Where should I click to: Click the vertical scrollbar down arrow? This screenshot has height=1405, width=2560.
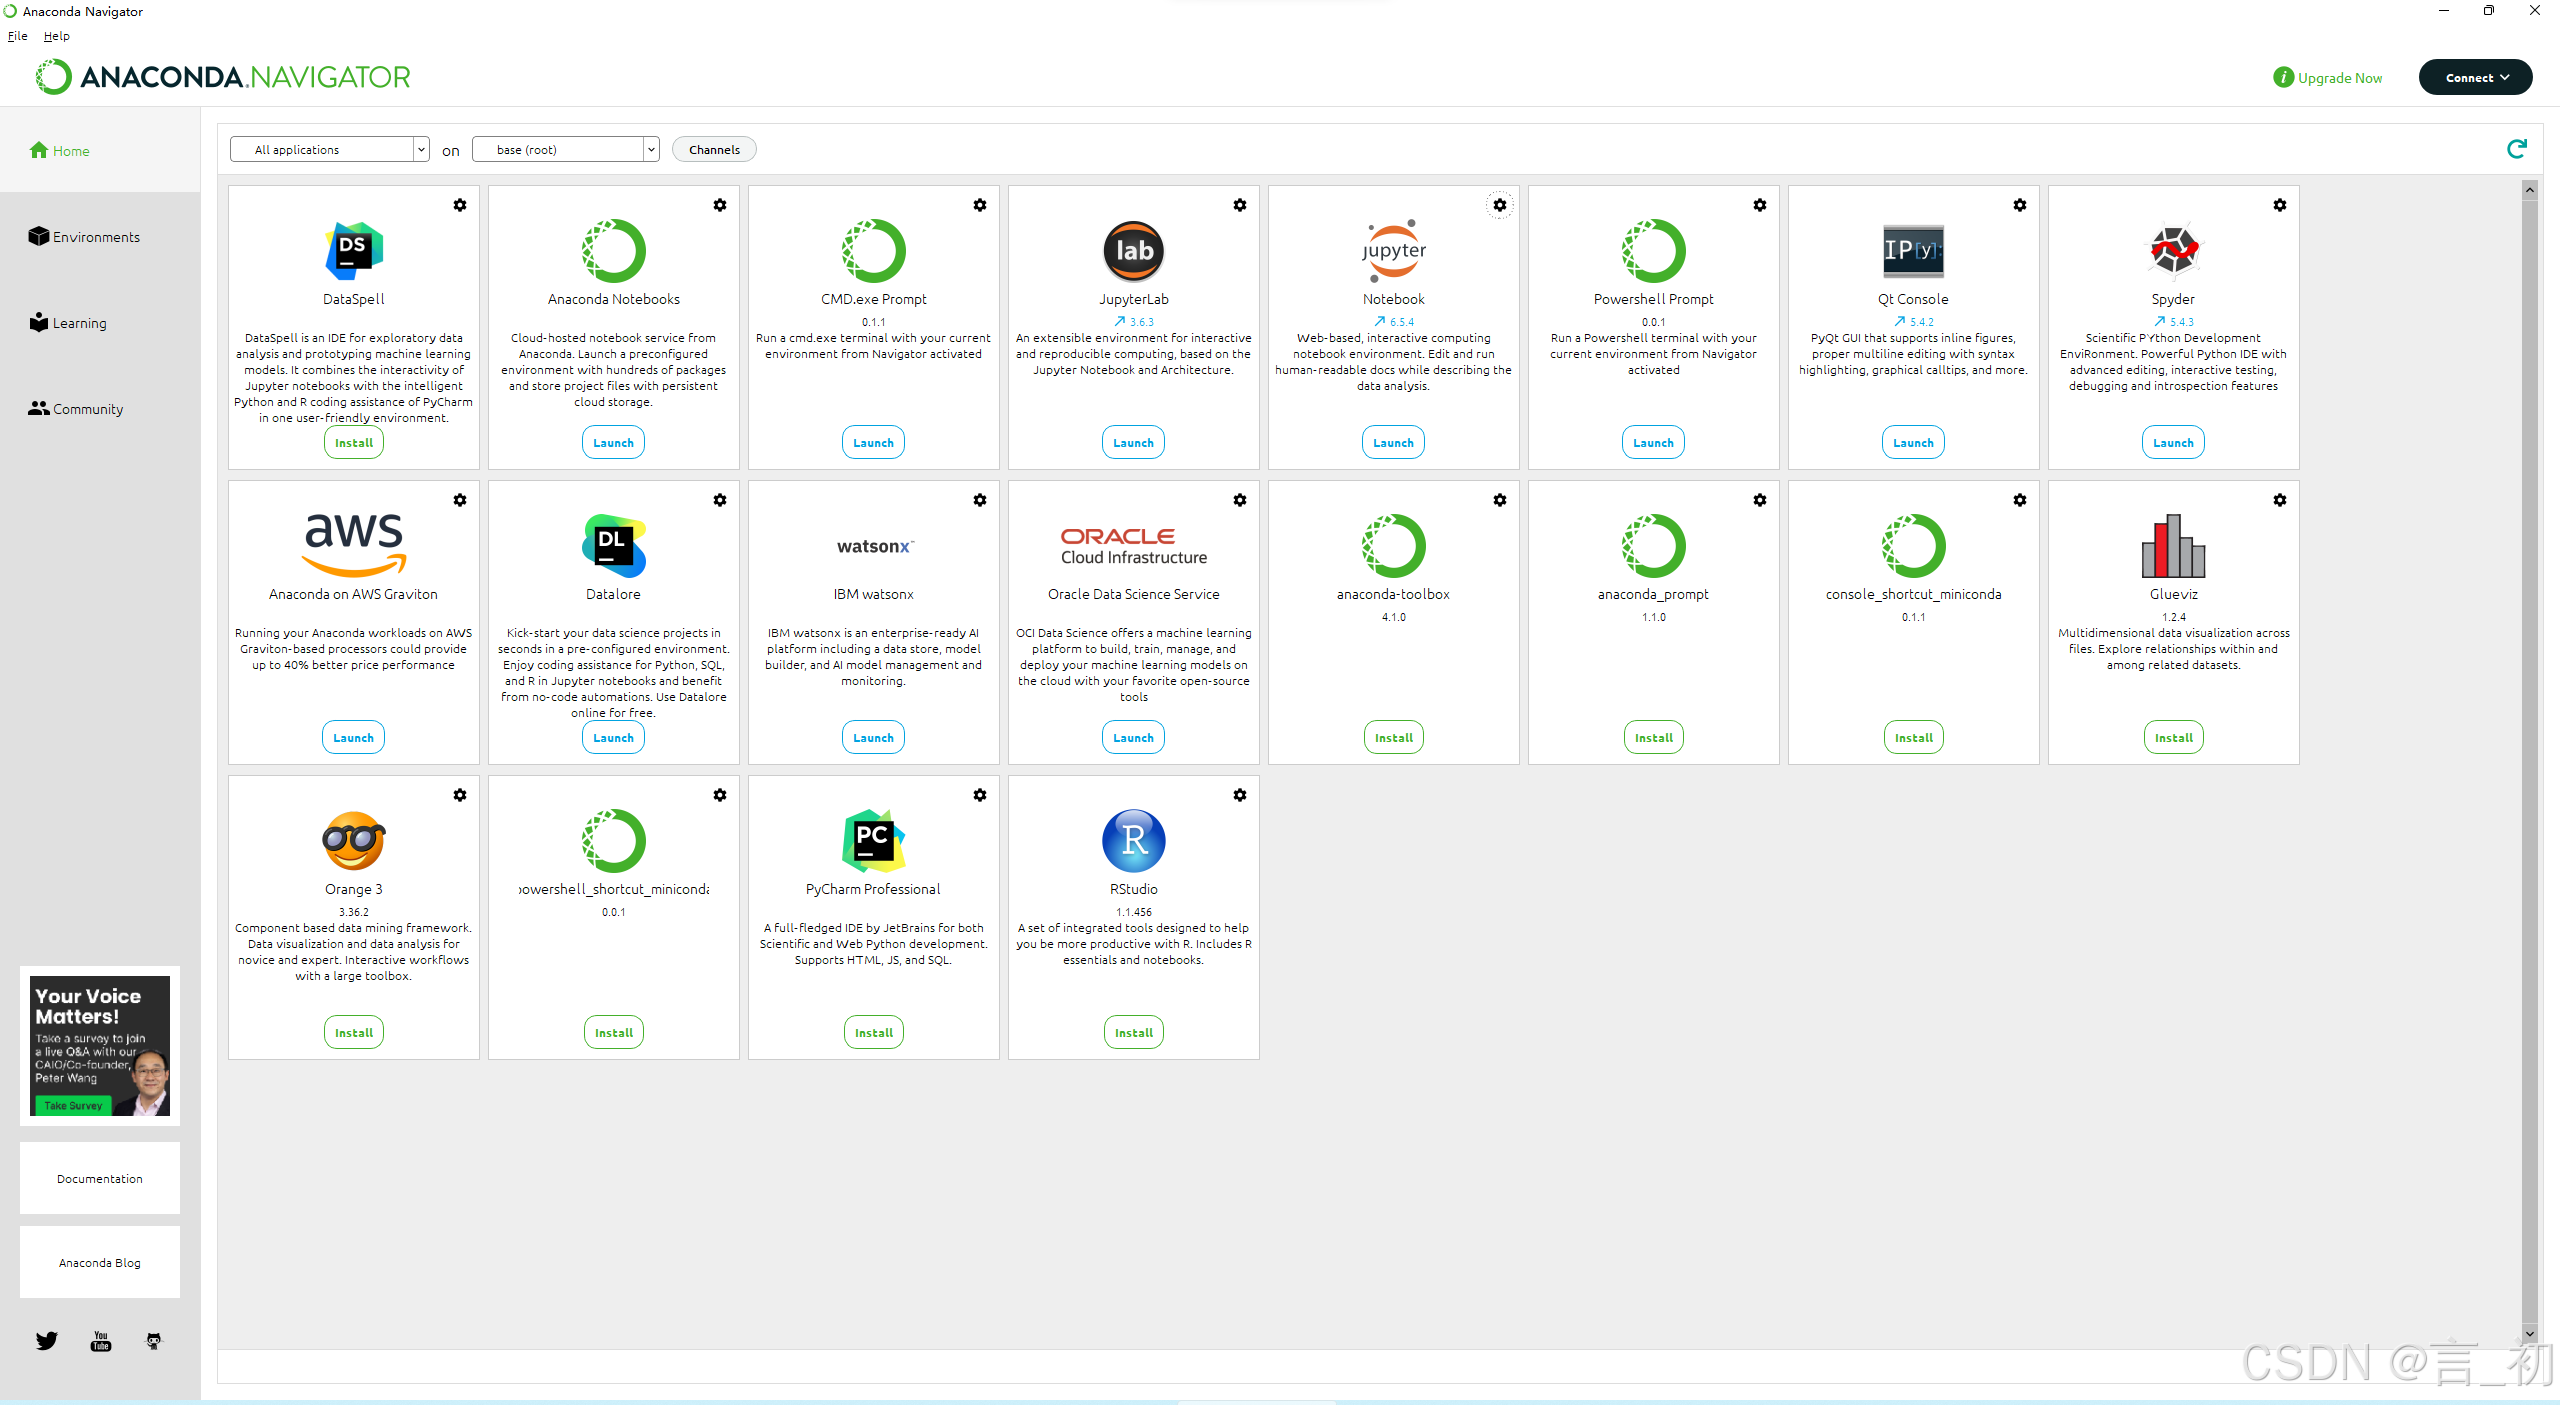point(2529,1333)
